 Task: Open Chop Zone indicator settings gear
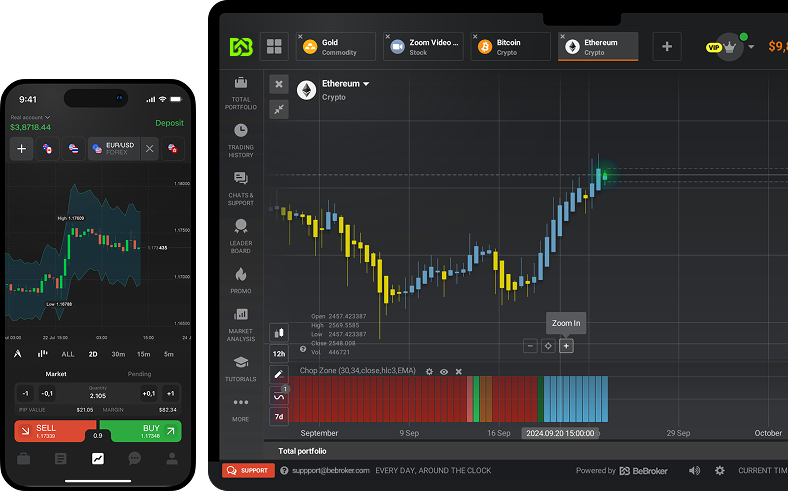tap(429, 371)
